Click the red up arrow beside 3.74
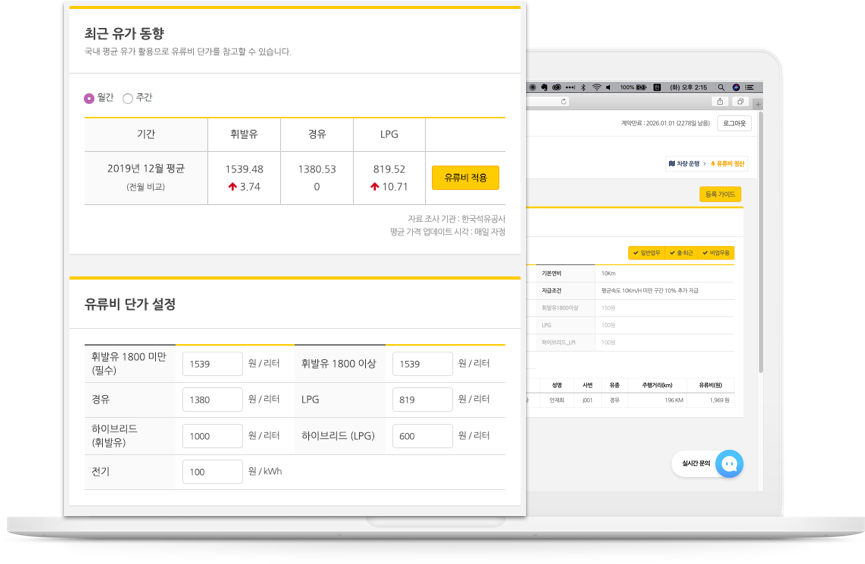Image resolution: width=865 pixels, height=564 pixels. coord(232,187)
